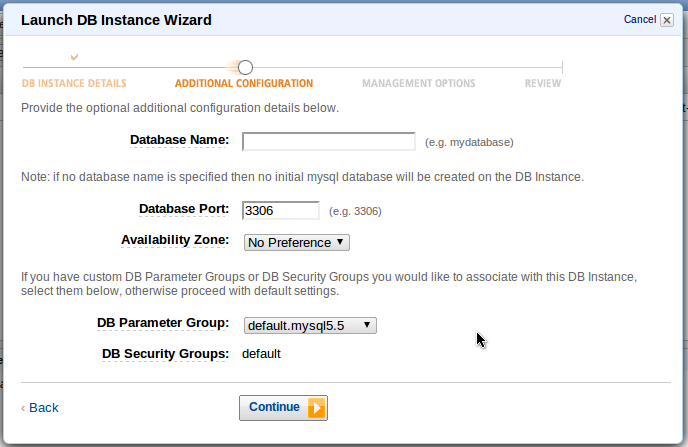Viewport: 688px width, 447px height.
Task: Focus the Database Name text field
Action: tap(329, 141)
